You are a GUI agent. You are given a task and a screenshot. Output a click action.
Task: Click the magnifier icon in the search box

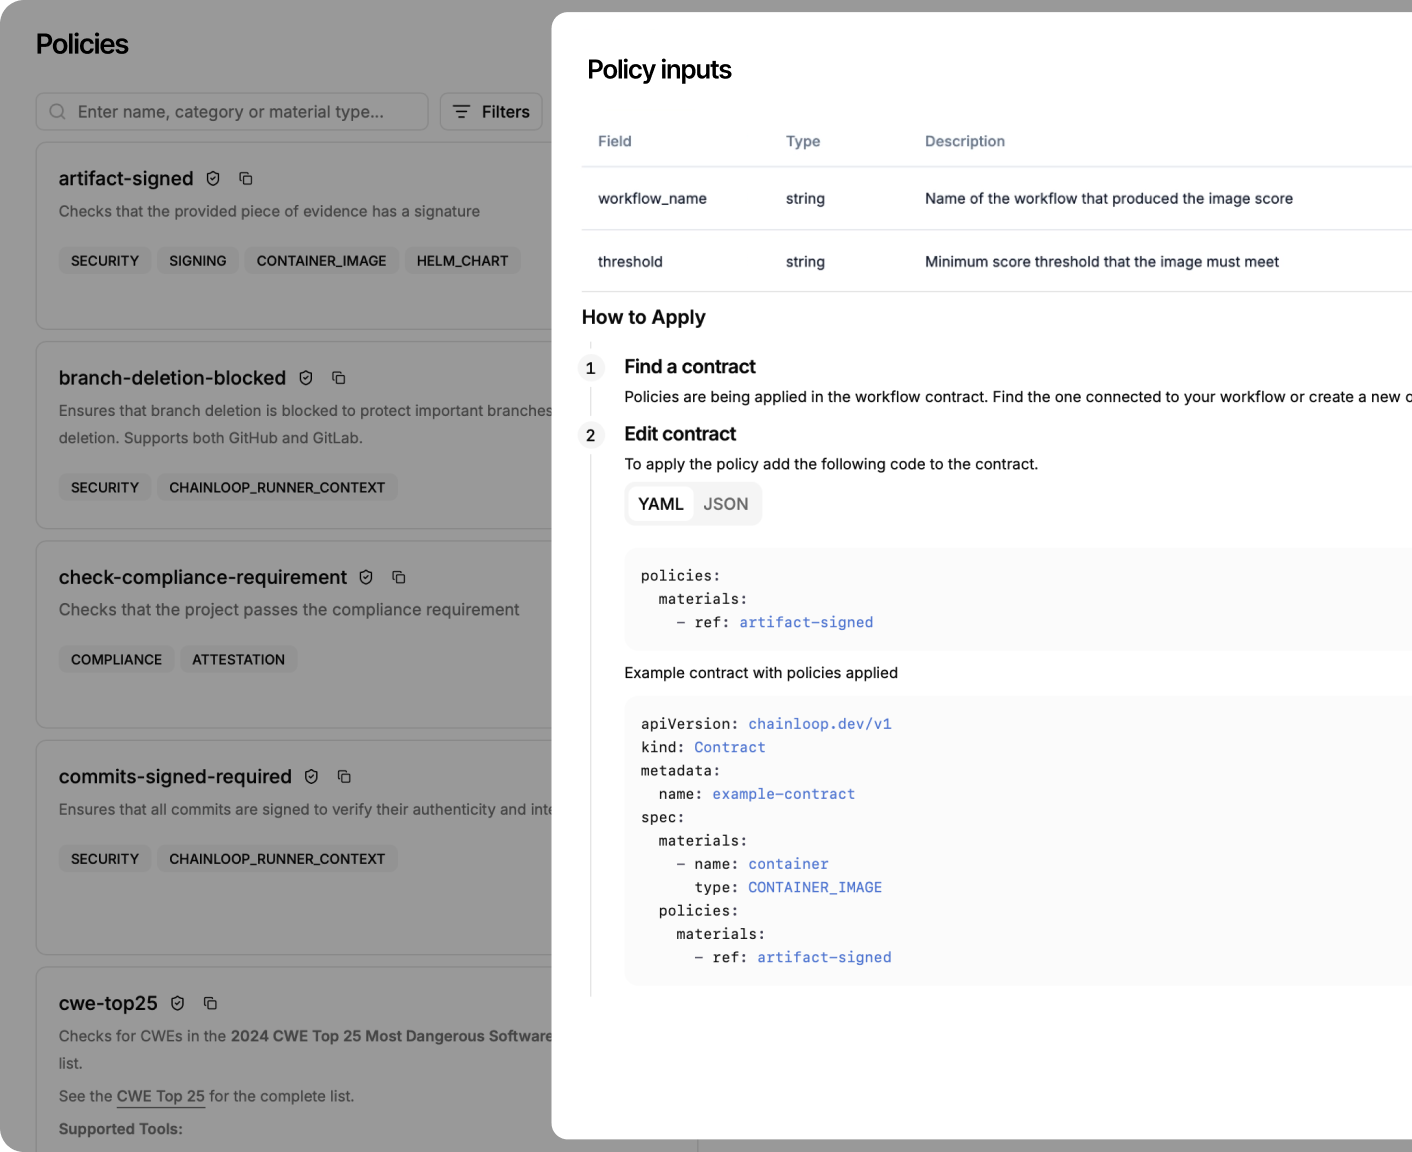click(58, 112)
